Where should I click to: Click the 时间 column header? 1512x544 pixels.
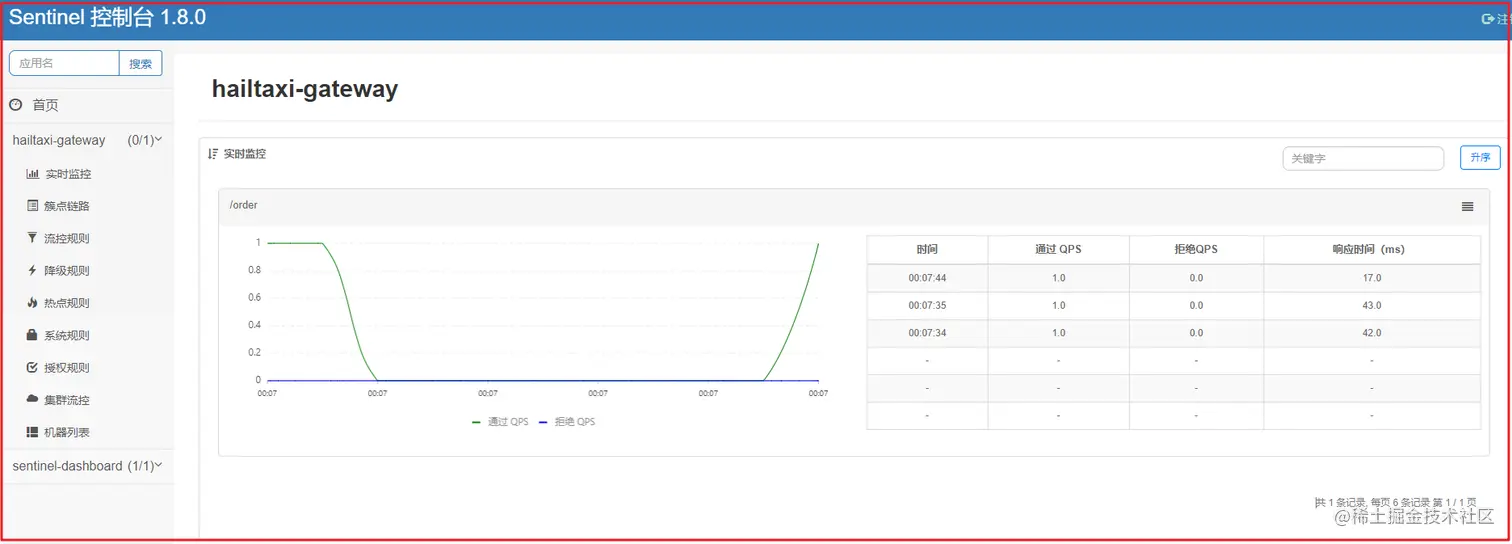click(x=927, y=250)
